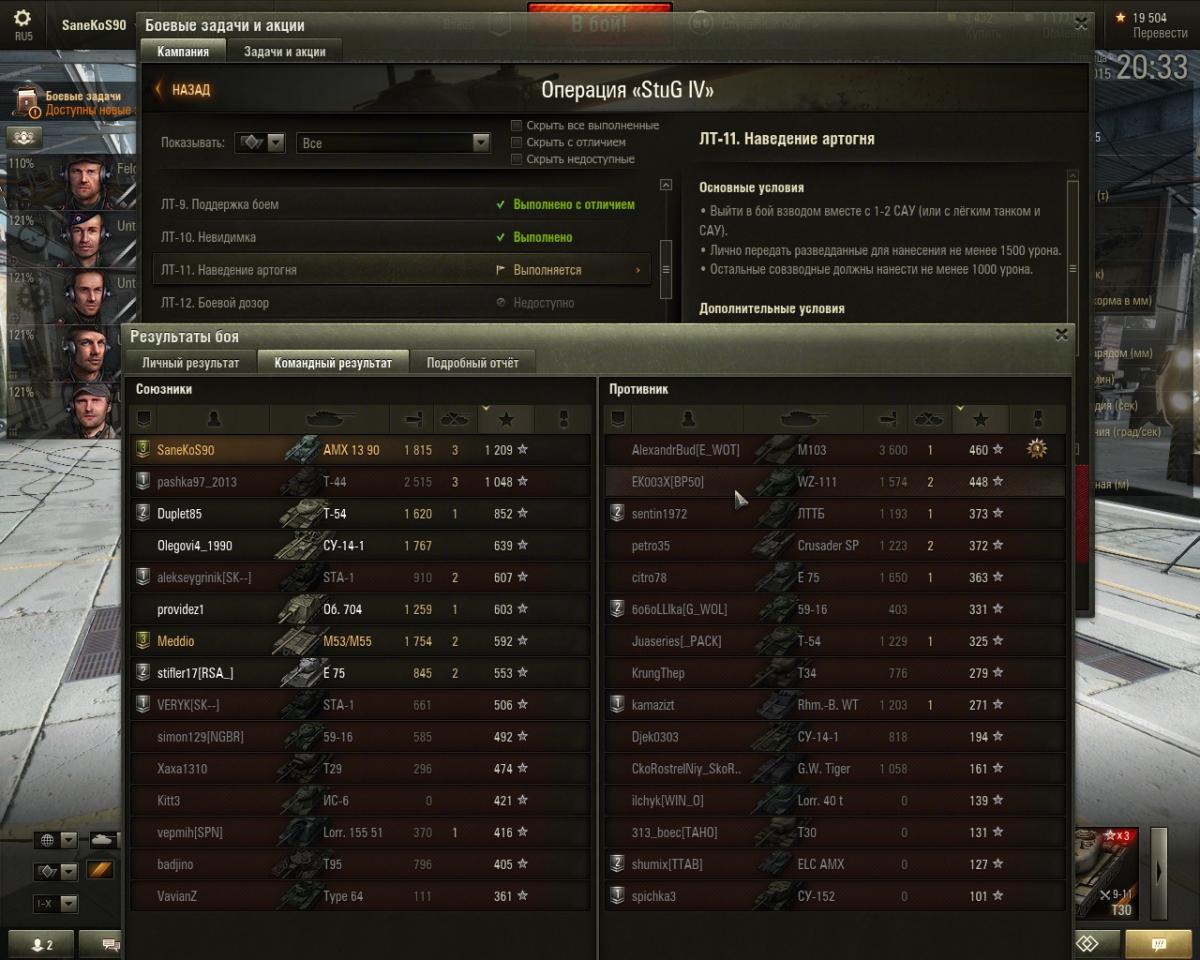Enable 'Скрыть все выполненные' checkbox

pos(517,126)
